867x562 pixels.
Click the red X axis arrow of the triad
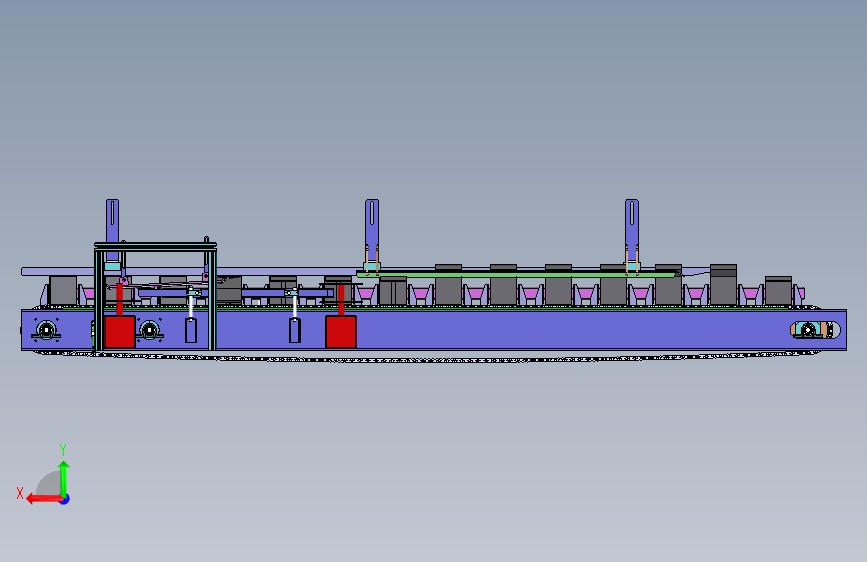(44, 499)
